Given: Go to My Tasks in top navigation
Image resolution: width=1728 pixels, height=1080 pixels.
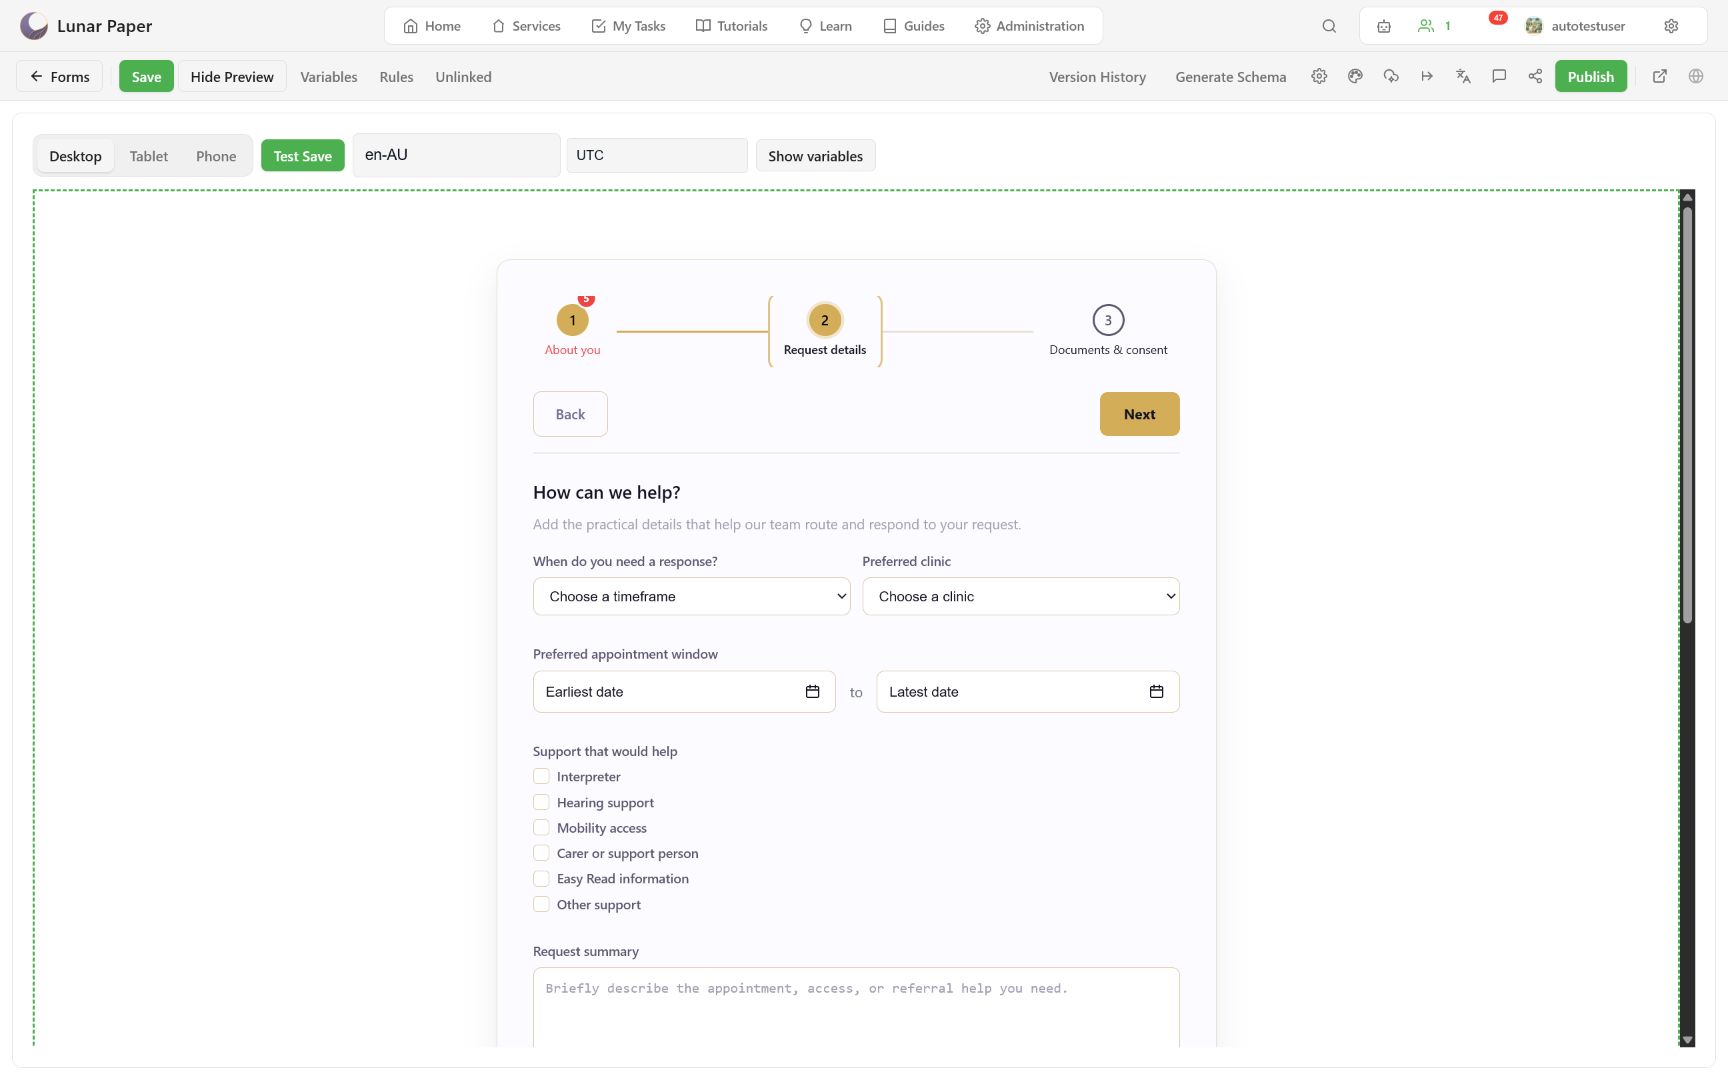Looking at the screenshot, I should click(628, 26).
